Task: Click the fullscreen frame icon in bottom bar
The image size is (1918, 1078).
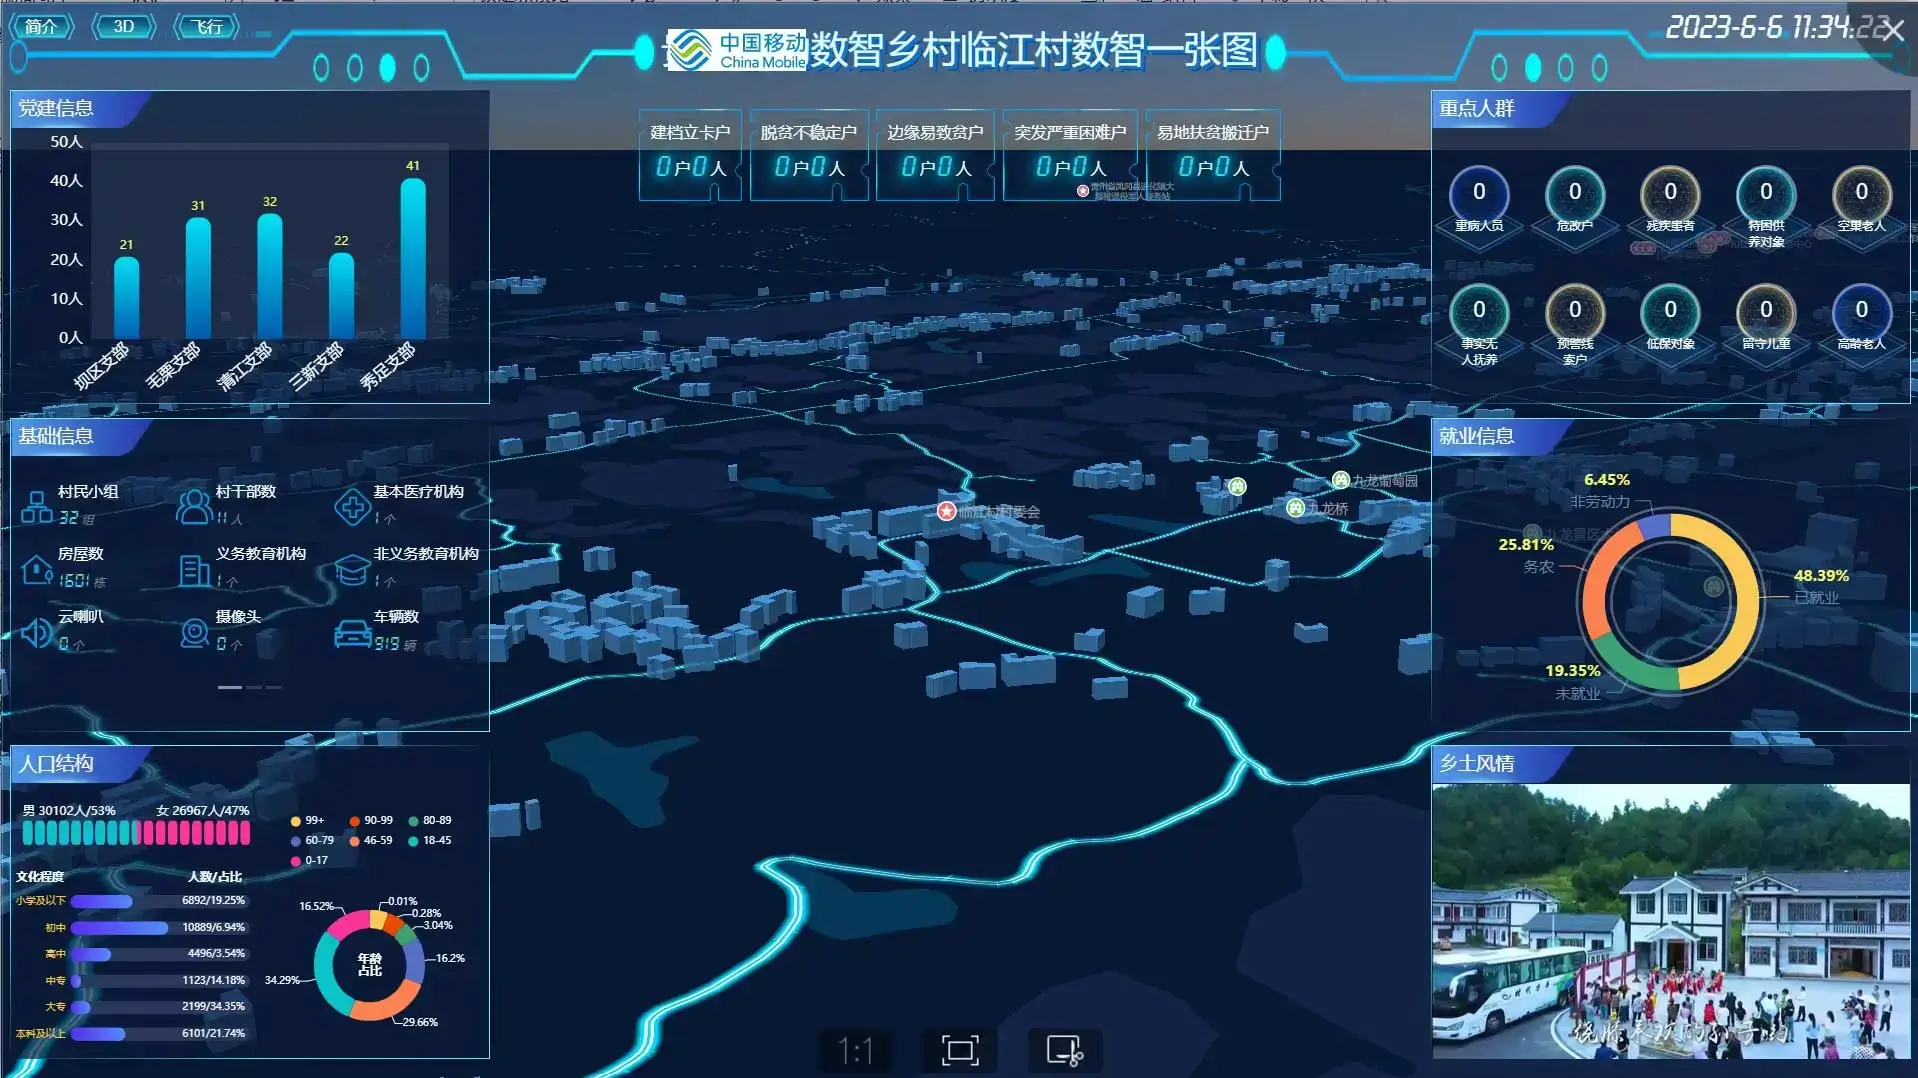Action: pos(960,1050)
